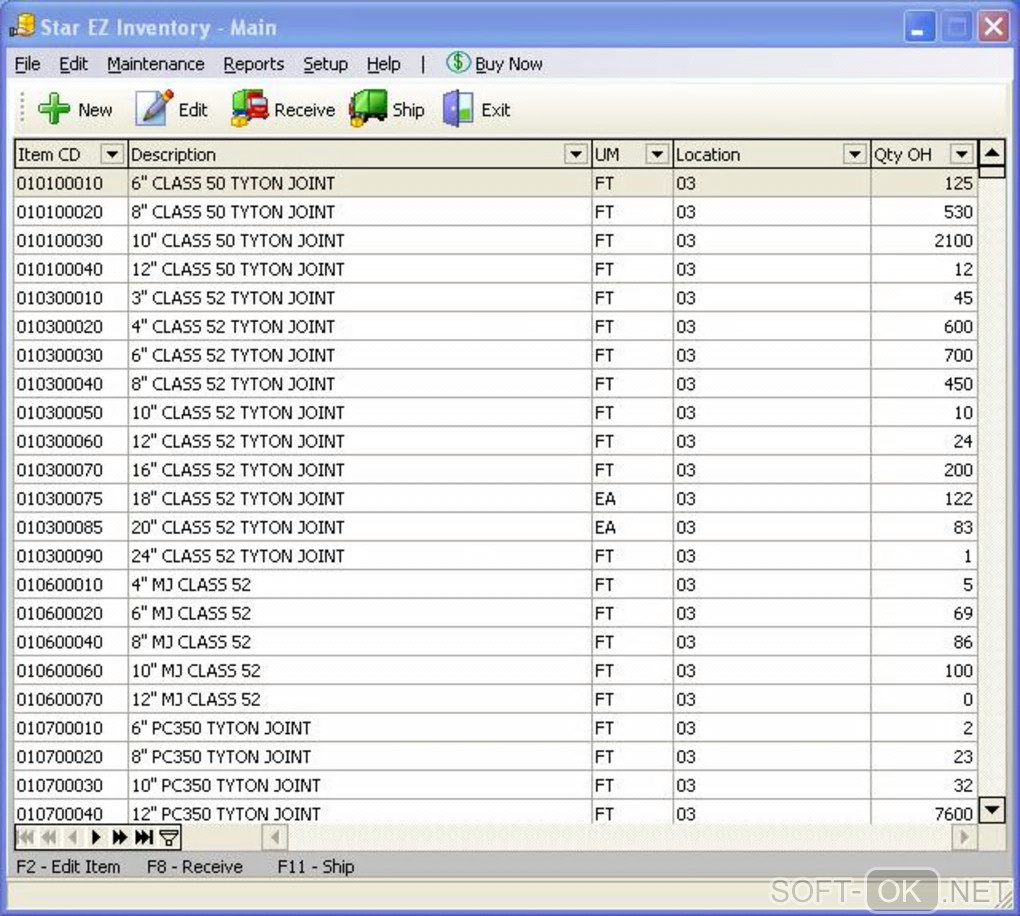Screen dimensions: 1020x916
Task: Click the filter funnel icon in navigator
Action: [x=169, y=837]
